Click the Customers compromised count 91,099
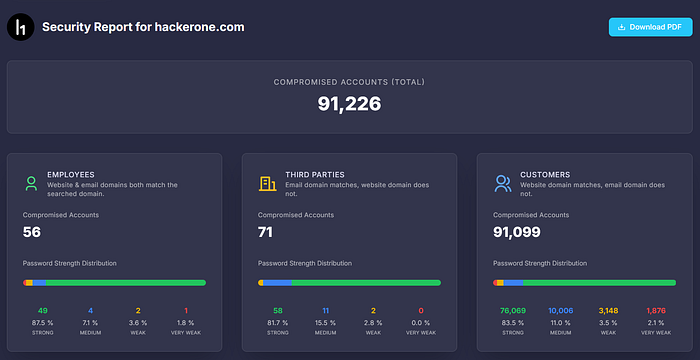Image resolution: width=700 pixels, height=360 pixels. [517, 232]
